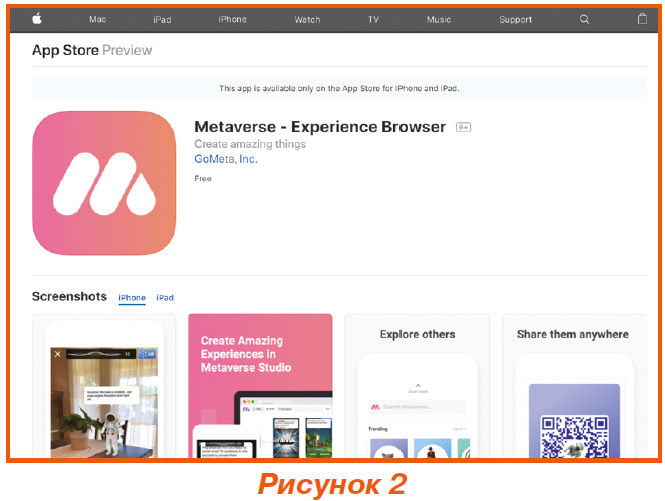Image resolution: width=665 pixels, height=501 pixels.
Task: Click the Create amazing things subtitle
Action: click(250, 144)
